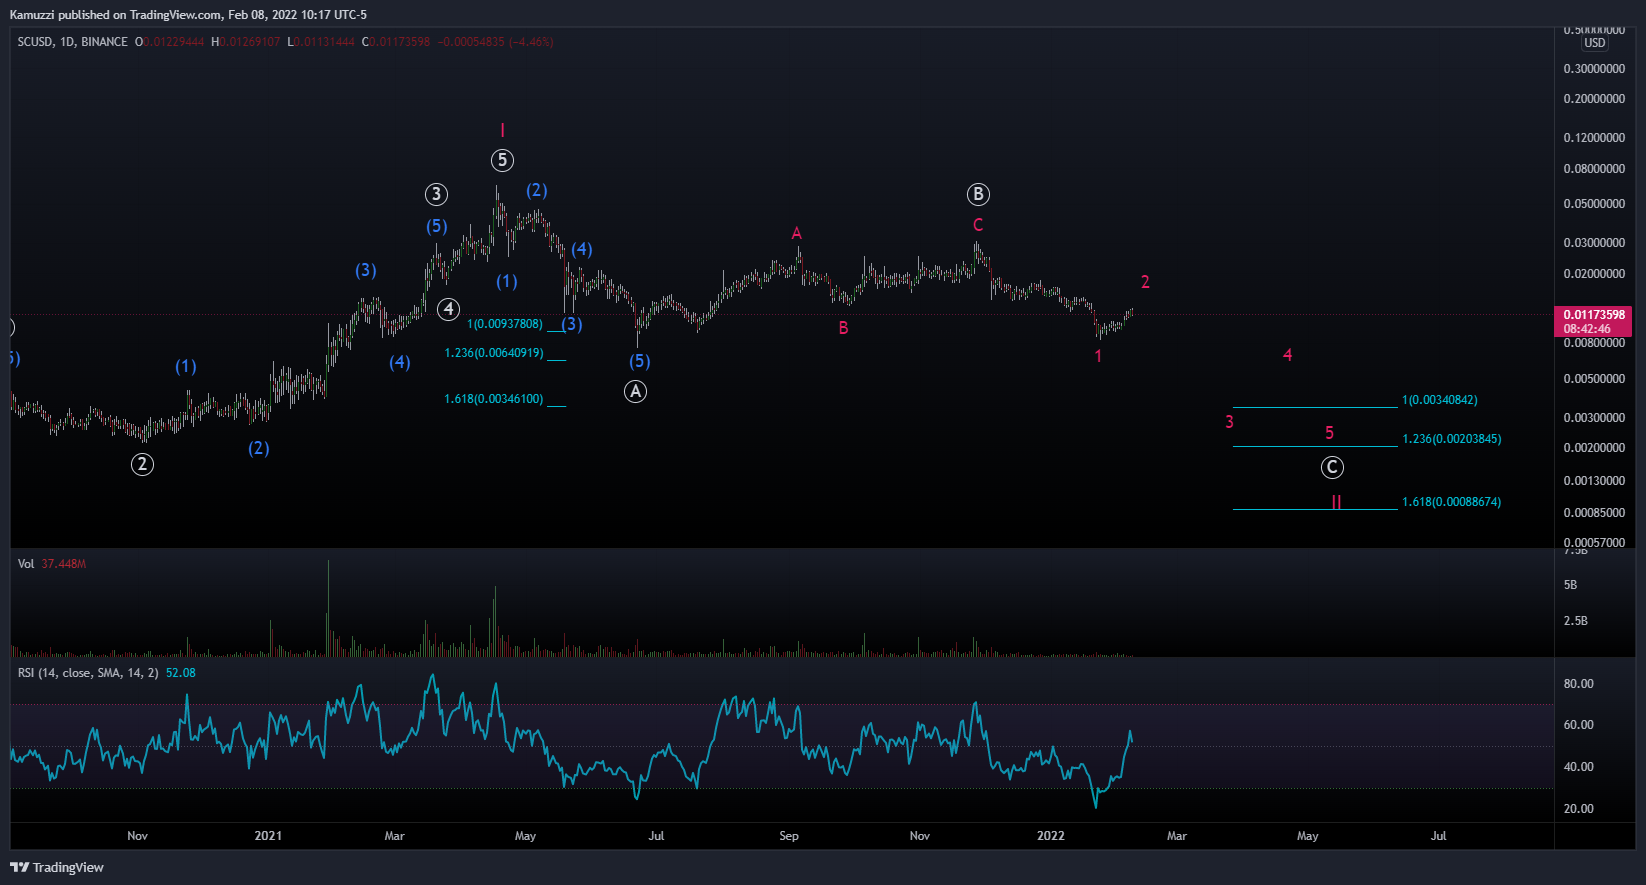
Task: Click the 2021 label on time axis
Action: coord(268,836)
